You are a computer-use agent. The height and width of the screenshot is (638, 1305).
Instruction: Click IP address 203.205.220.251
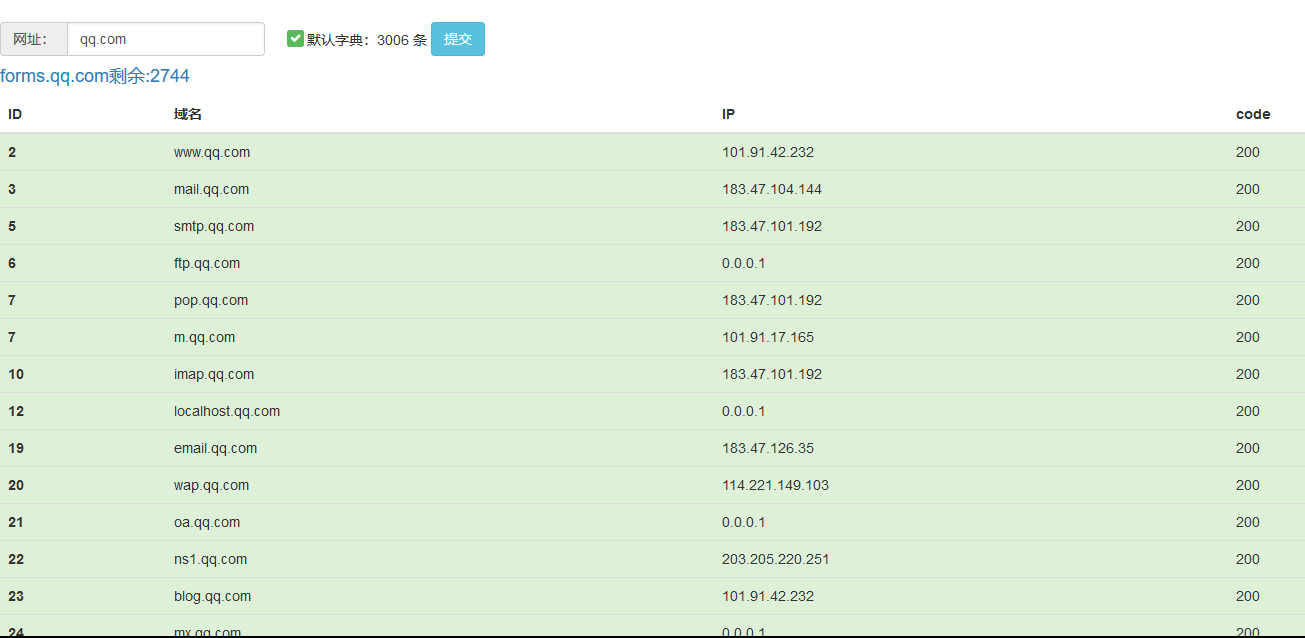[775, 559]
